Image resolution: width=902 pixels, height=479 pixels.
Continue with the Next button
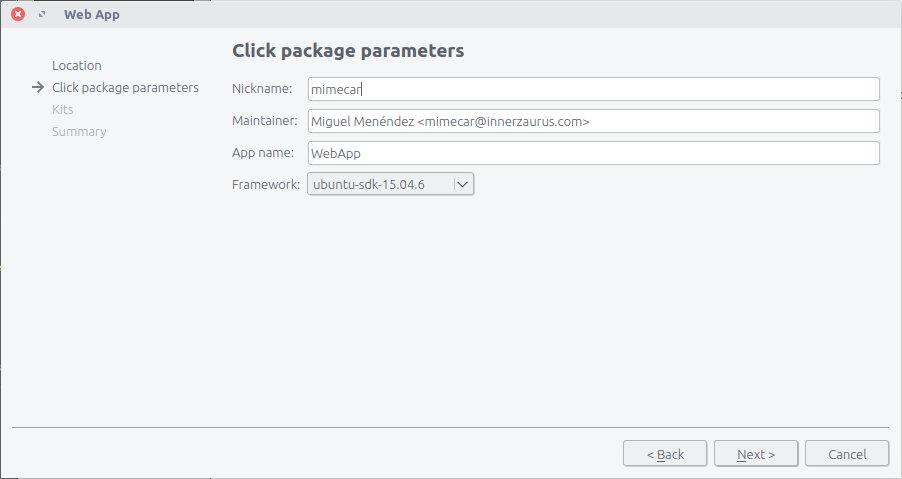coord(756,454)
